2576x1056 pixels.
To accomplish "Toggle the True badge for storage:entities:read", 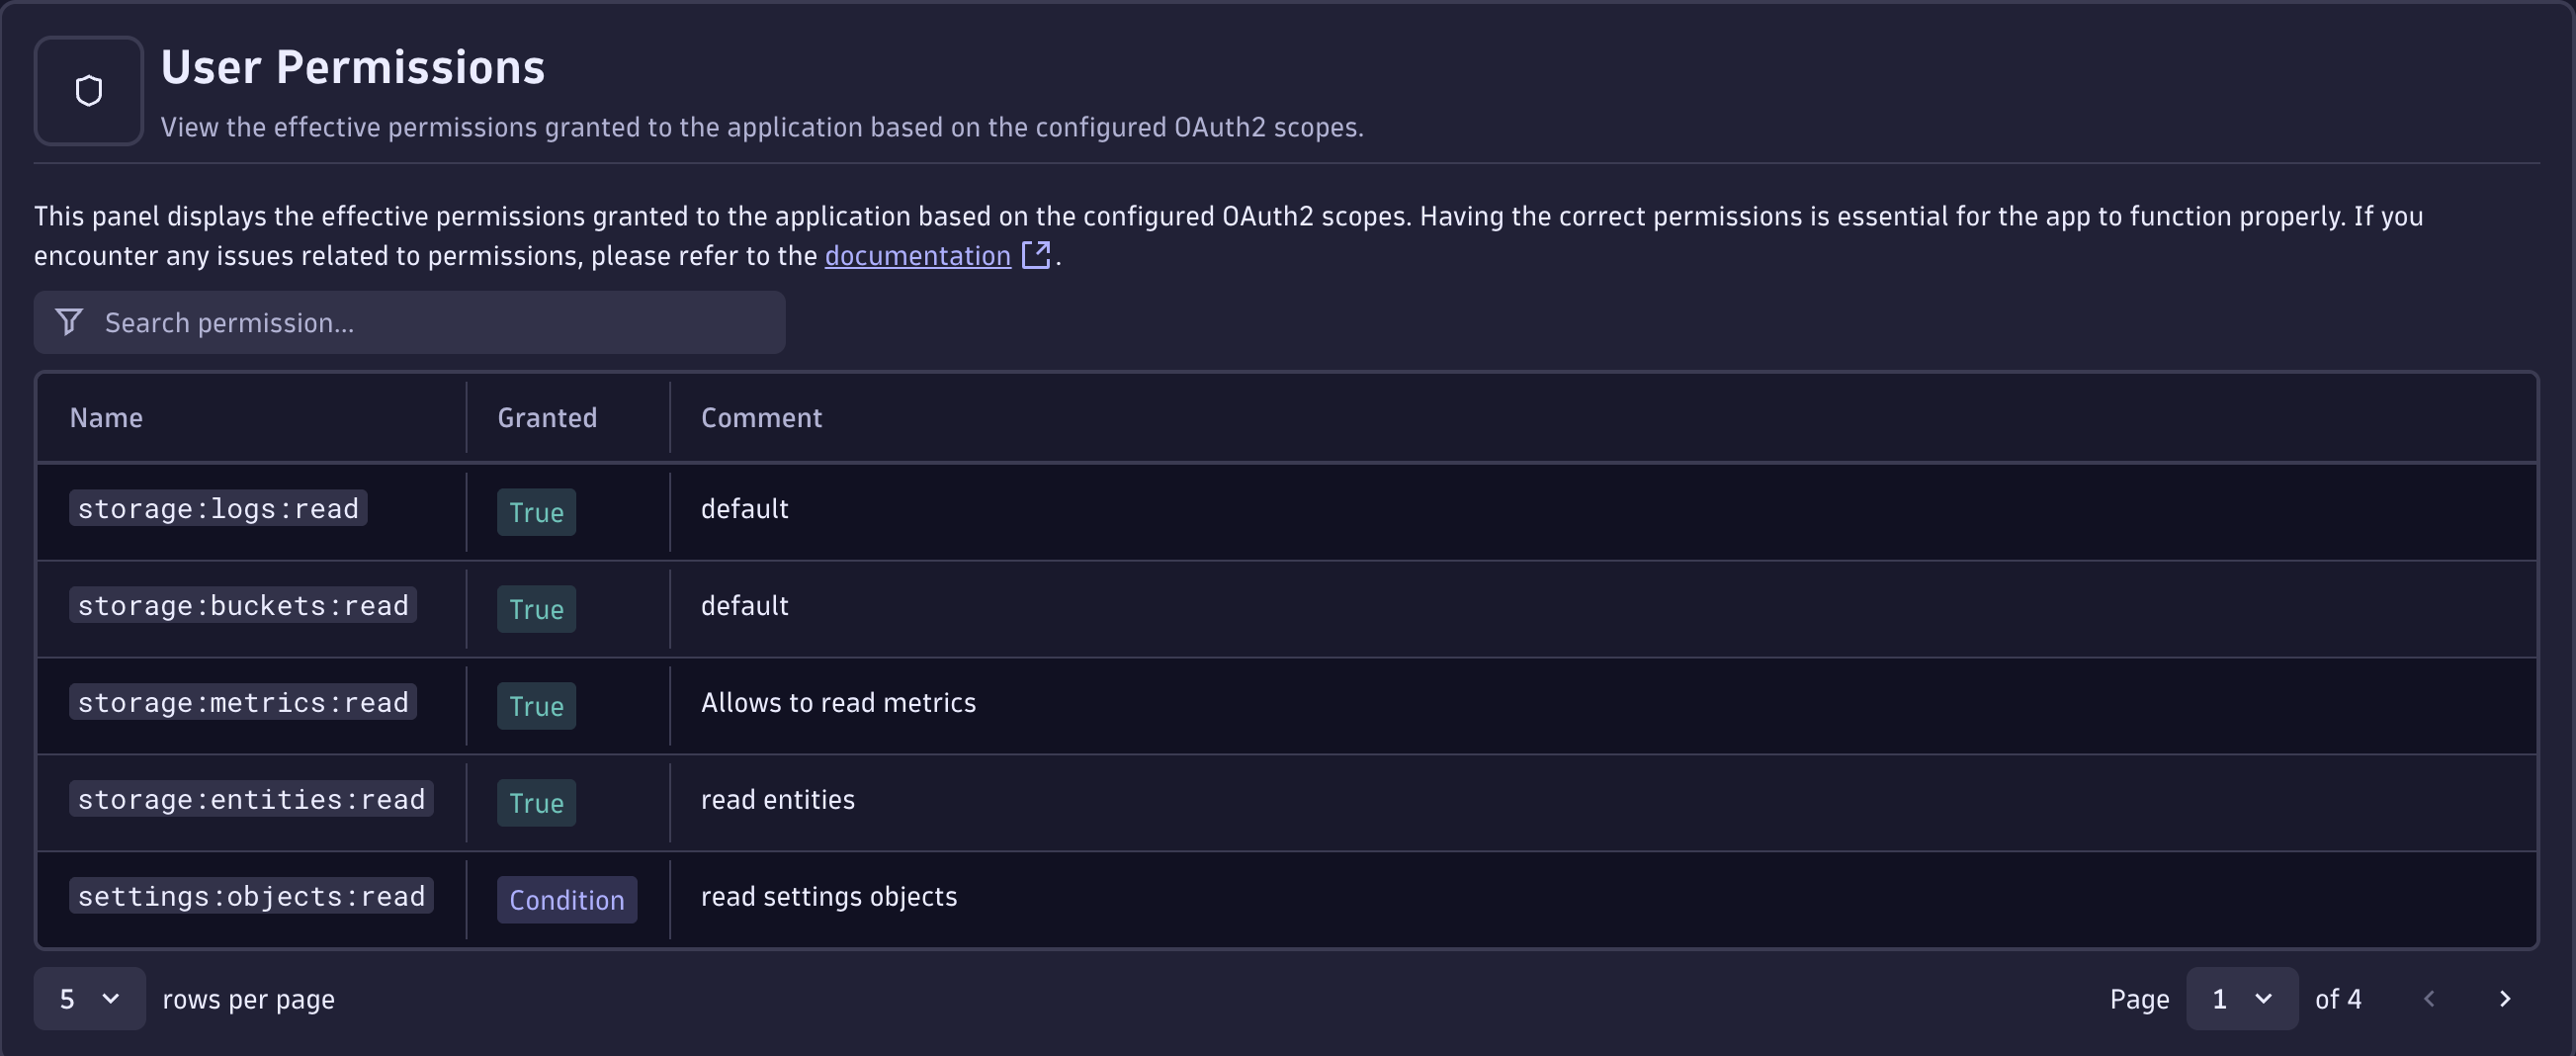I will tap(536, 802).
